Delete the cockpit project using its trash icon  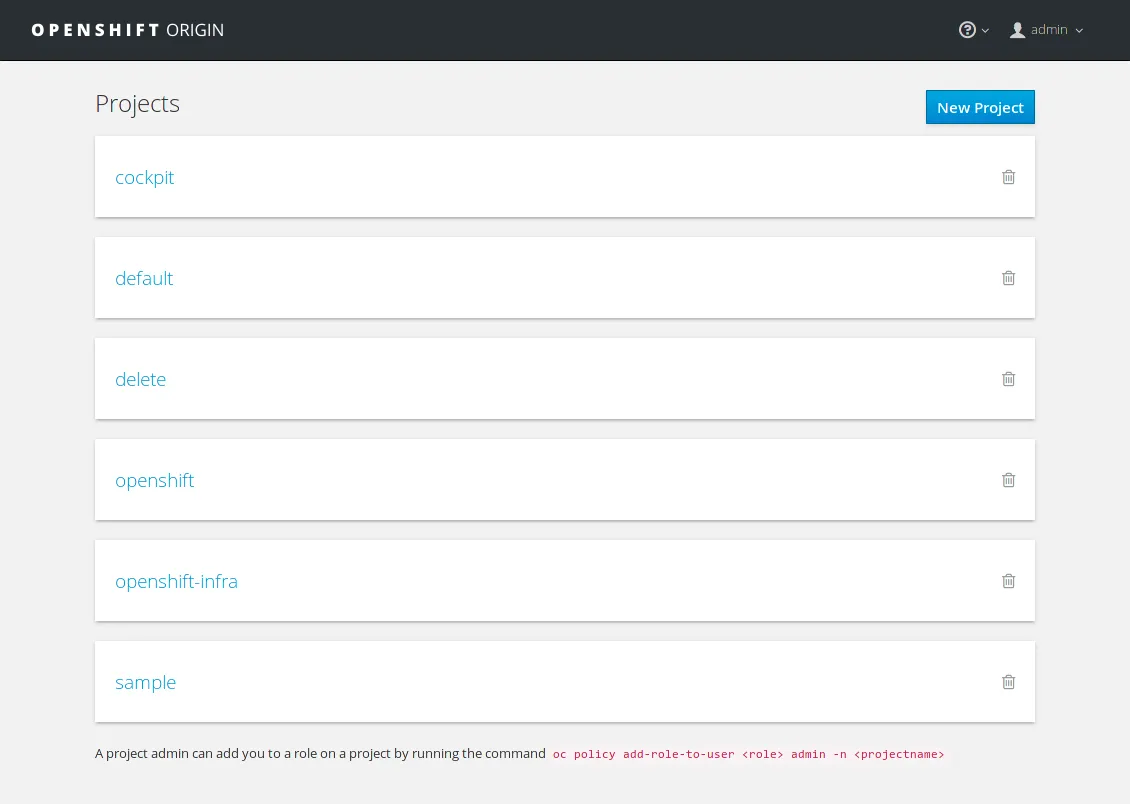click(1008, 177)
